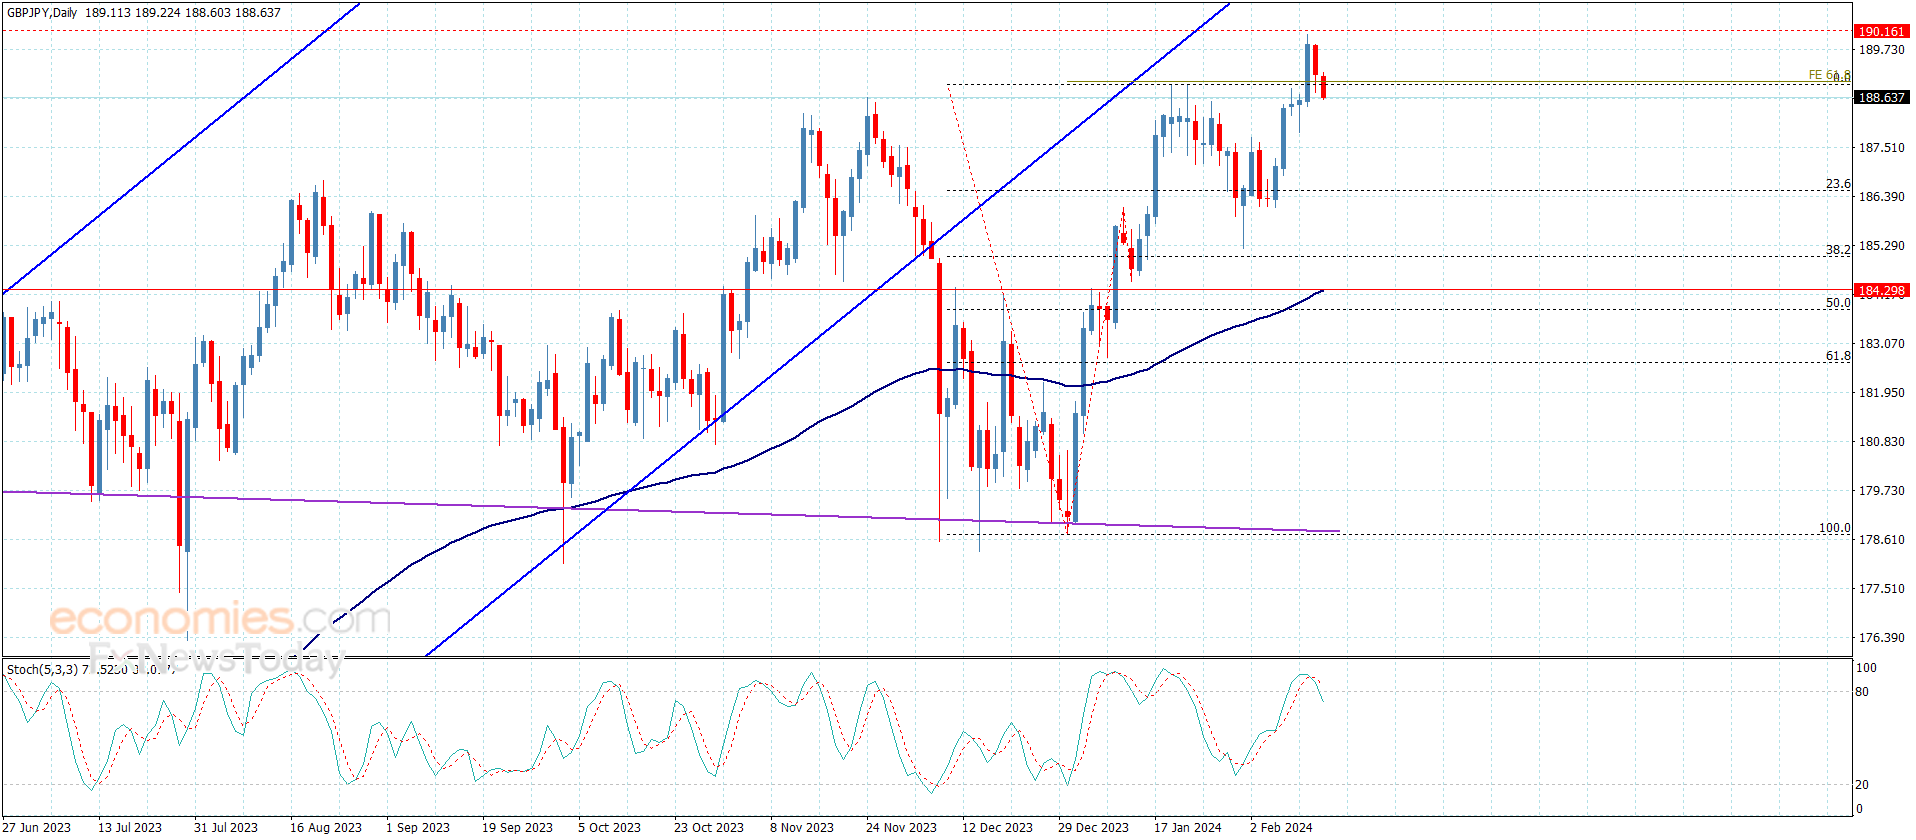The image size is (1916, 840).
Task: Click the 100.0 Fibonacci level label
Action: [1834, 528]
